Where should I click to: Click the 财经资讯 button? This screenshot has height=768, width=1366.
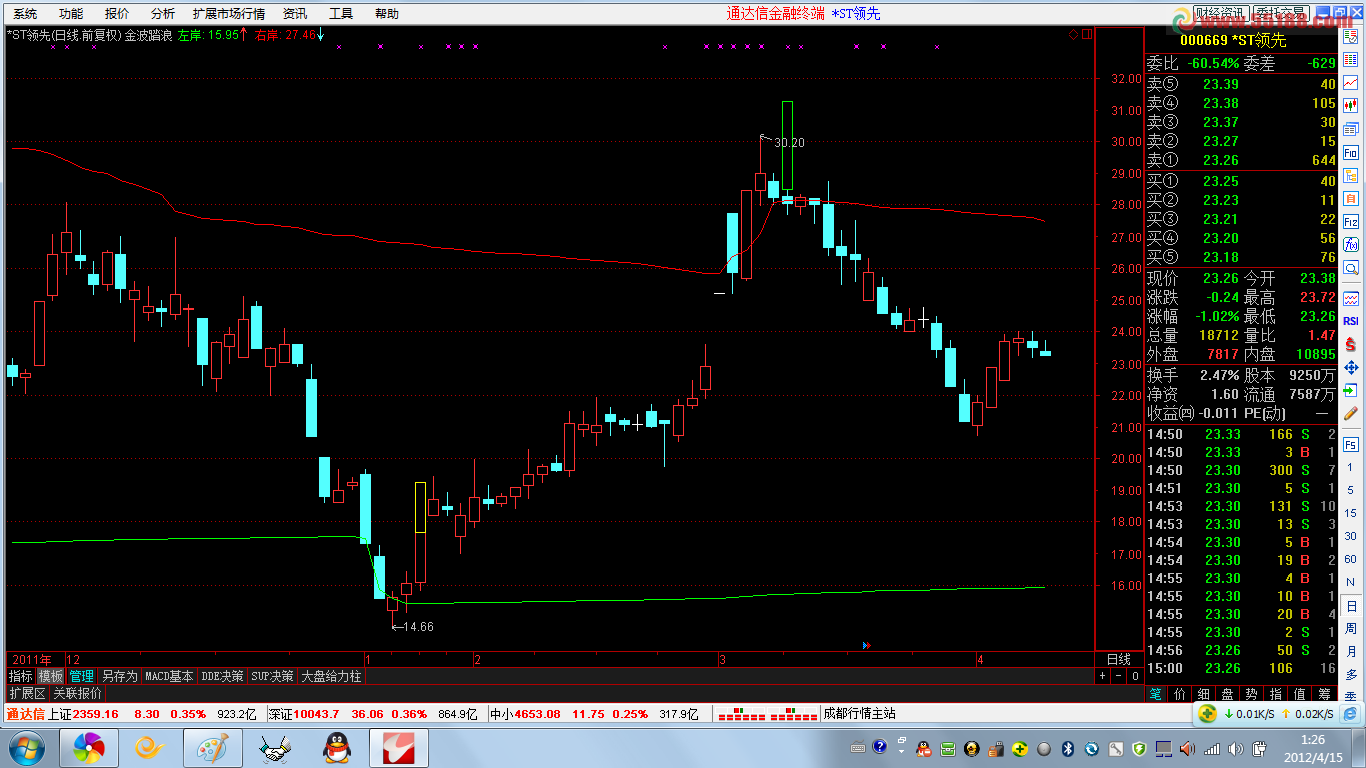1221,14
